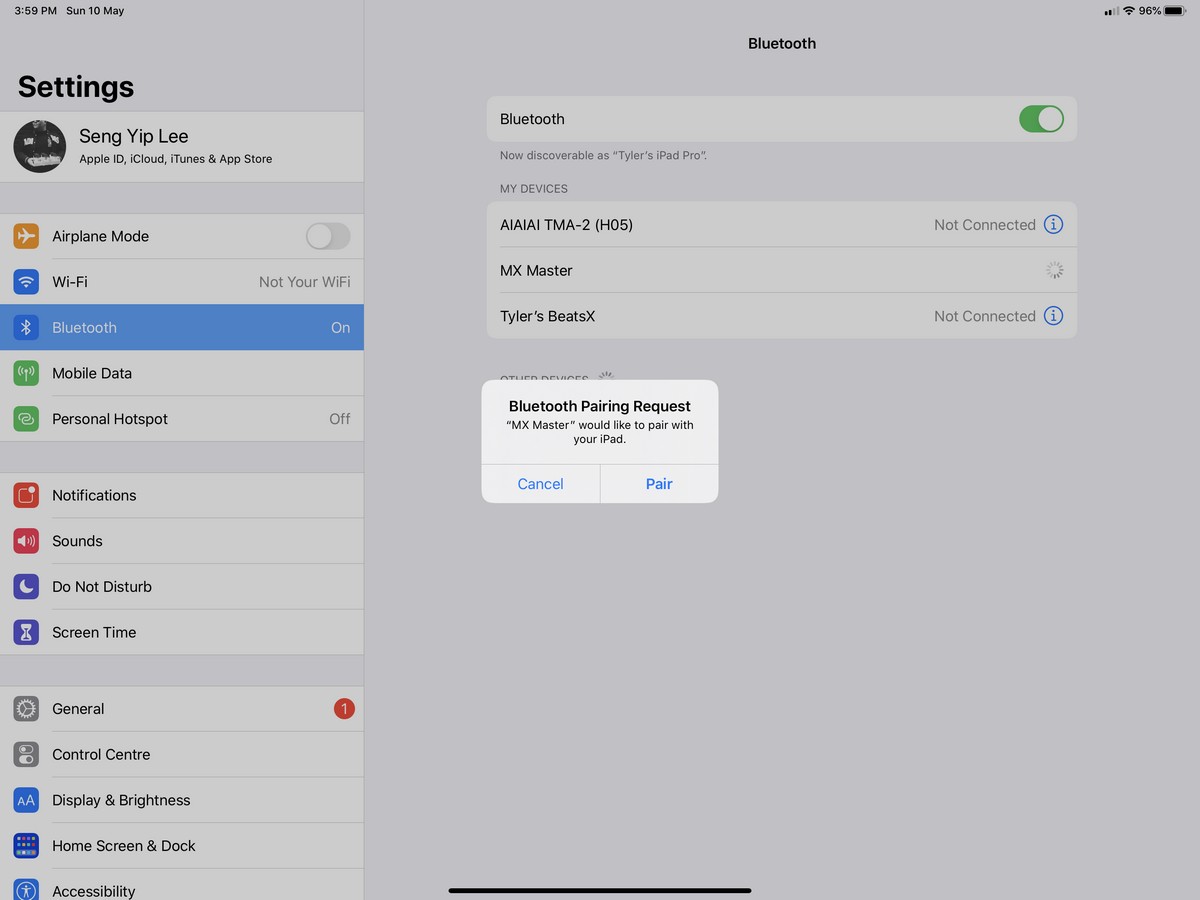This screenshot has width=1200, height=900.
Task: Tap the Bluetooth page title
Action: (782, 44)
